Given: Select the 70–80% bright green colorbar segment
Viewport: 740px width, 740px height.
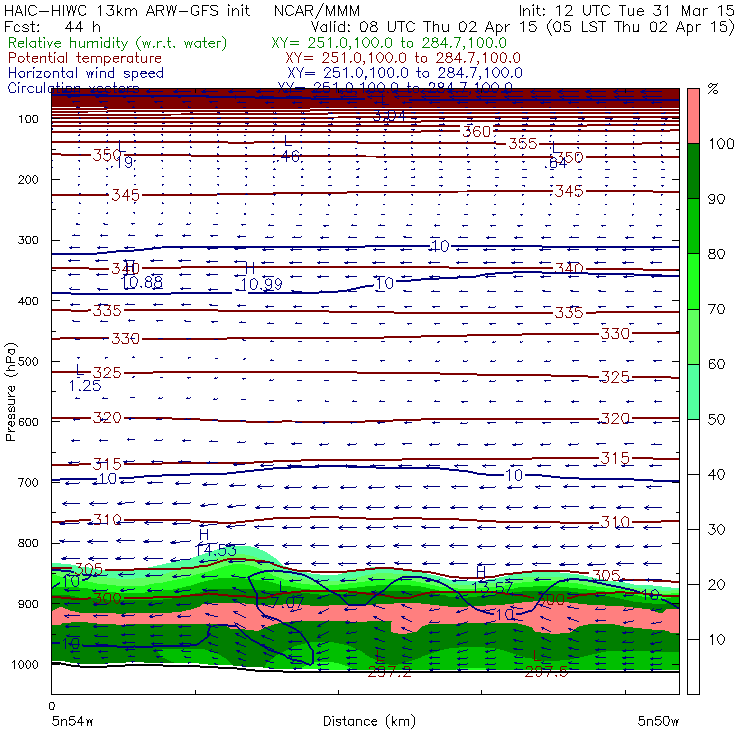Looking at the screenshot, I should coord(693,281).
